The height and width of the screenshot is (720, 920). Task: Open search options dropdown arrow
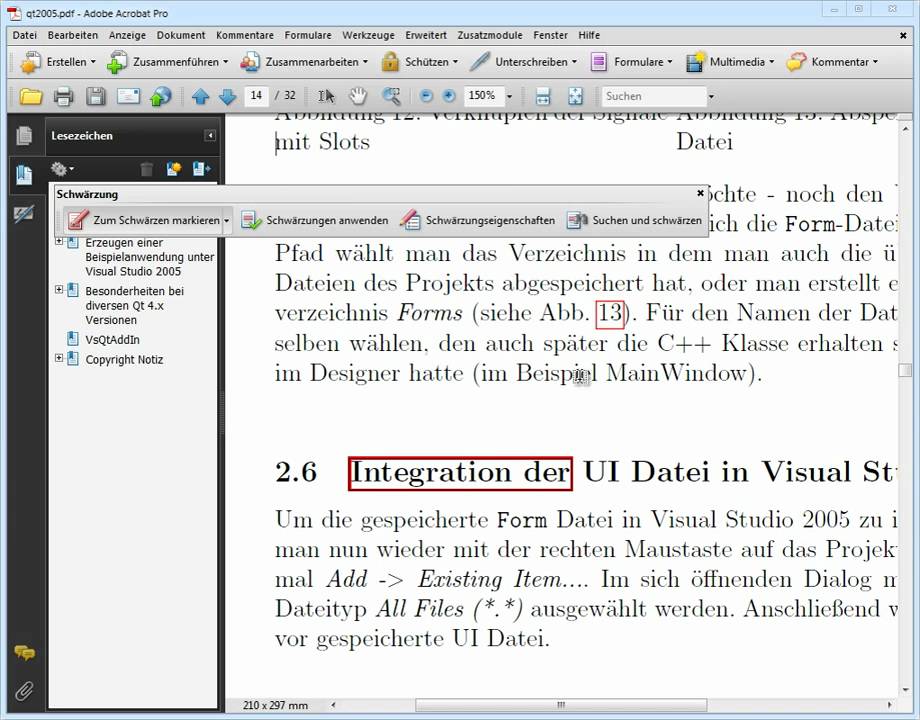[711, 96]
